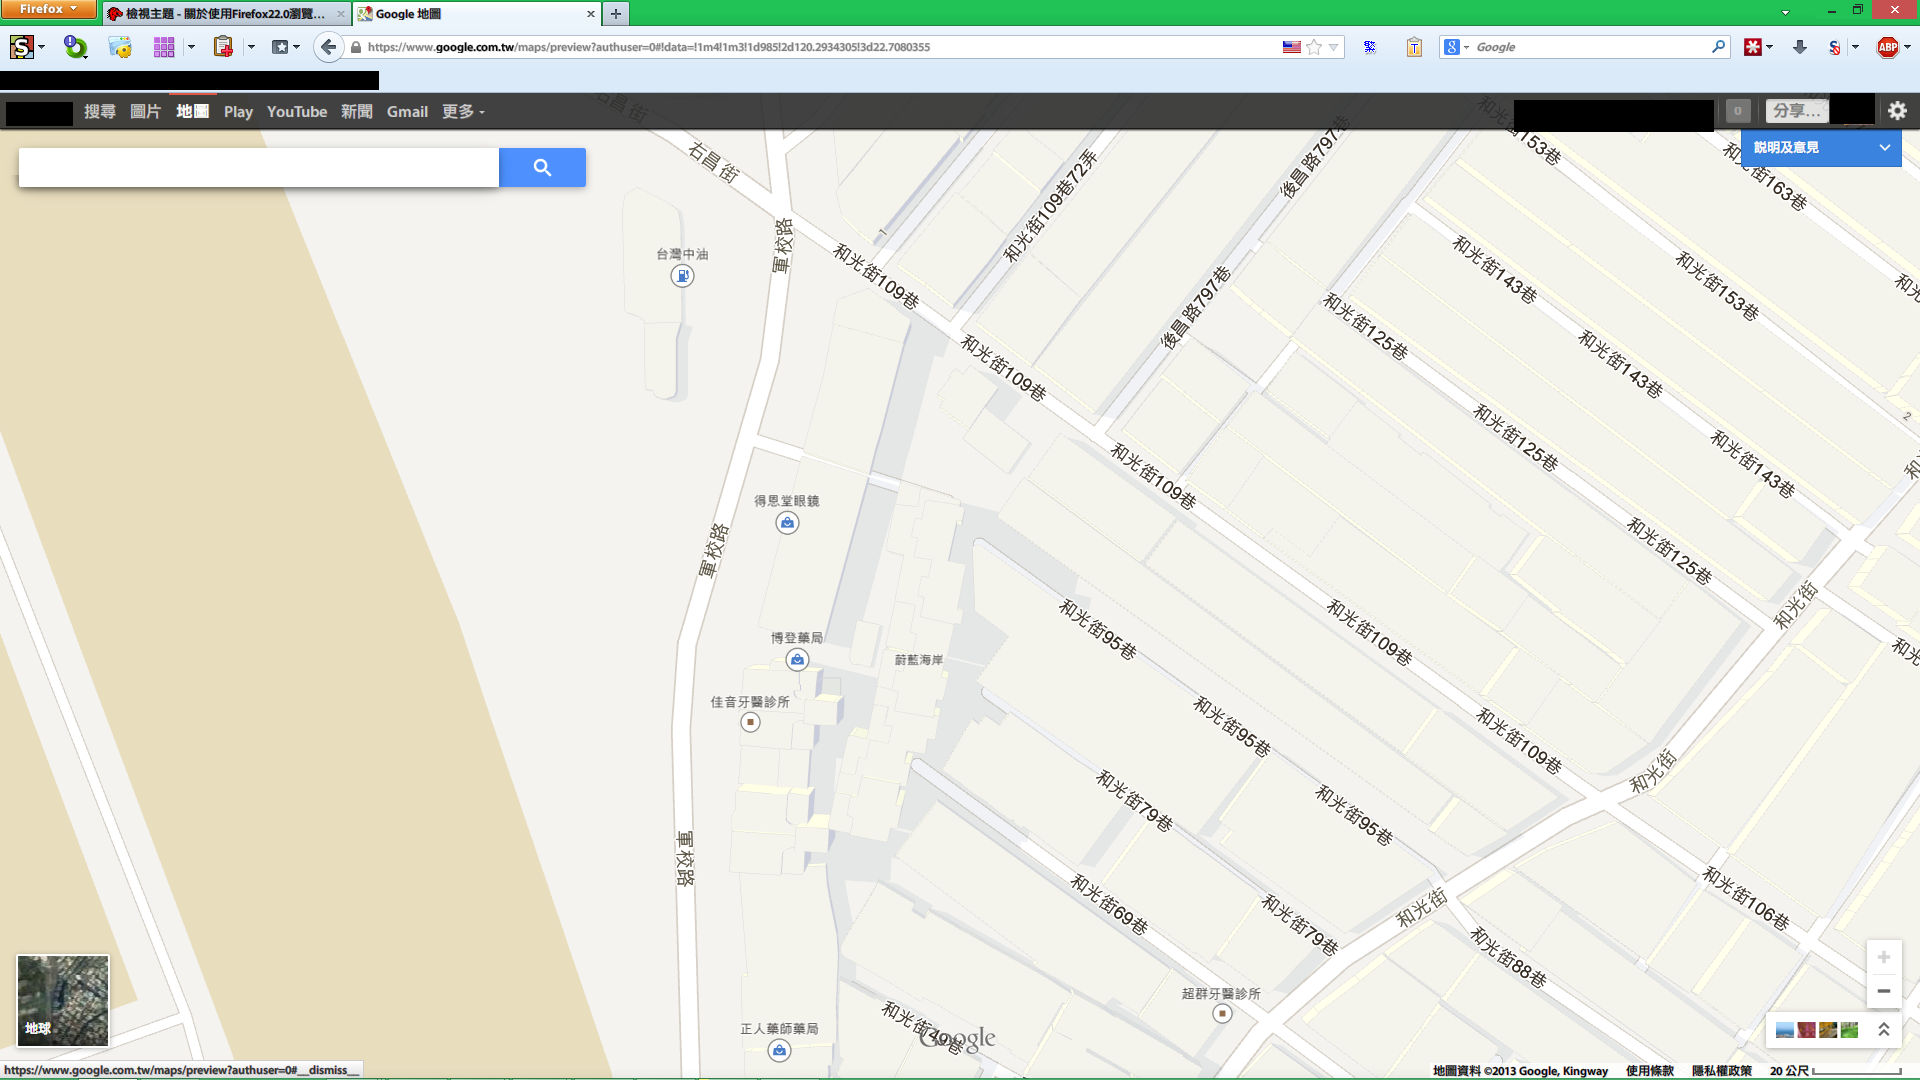The image size is (1920, 1080).
Task: Expand the 說明及意見 help panel
Action: pos(1820,147)
